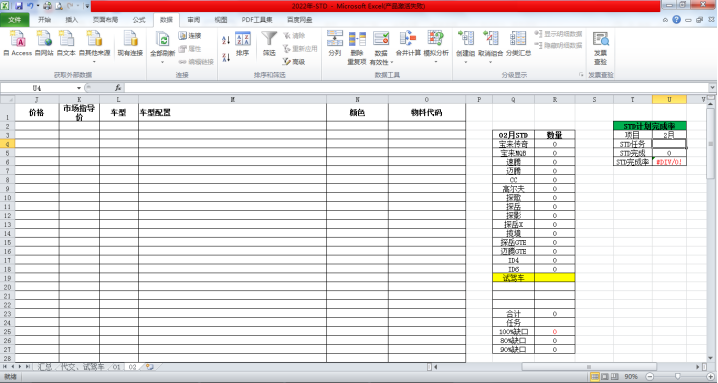Image resolution: width=718 pixels, height=383 pixels.
Task: Import data from Access
Action: point(17,44)
